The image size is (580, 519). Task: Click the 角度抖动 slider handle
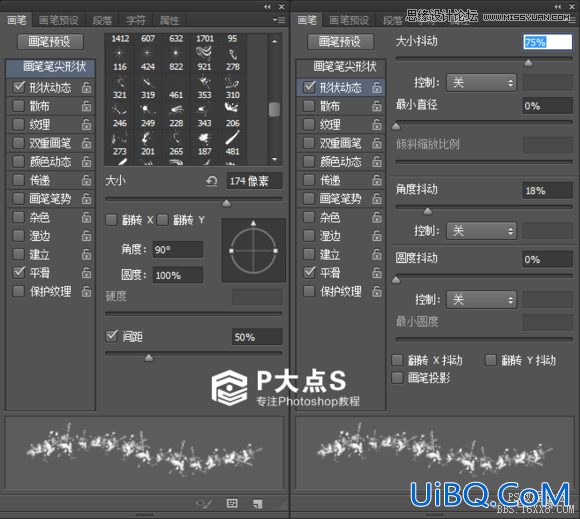click(x=428, y=211)
